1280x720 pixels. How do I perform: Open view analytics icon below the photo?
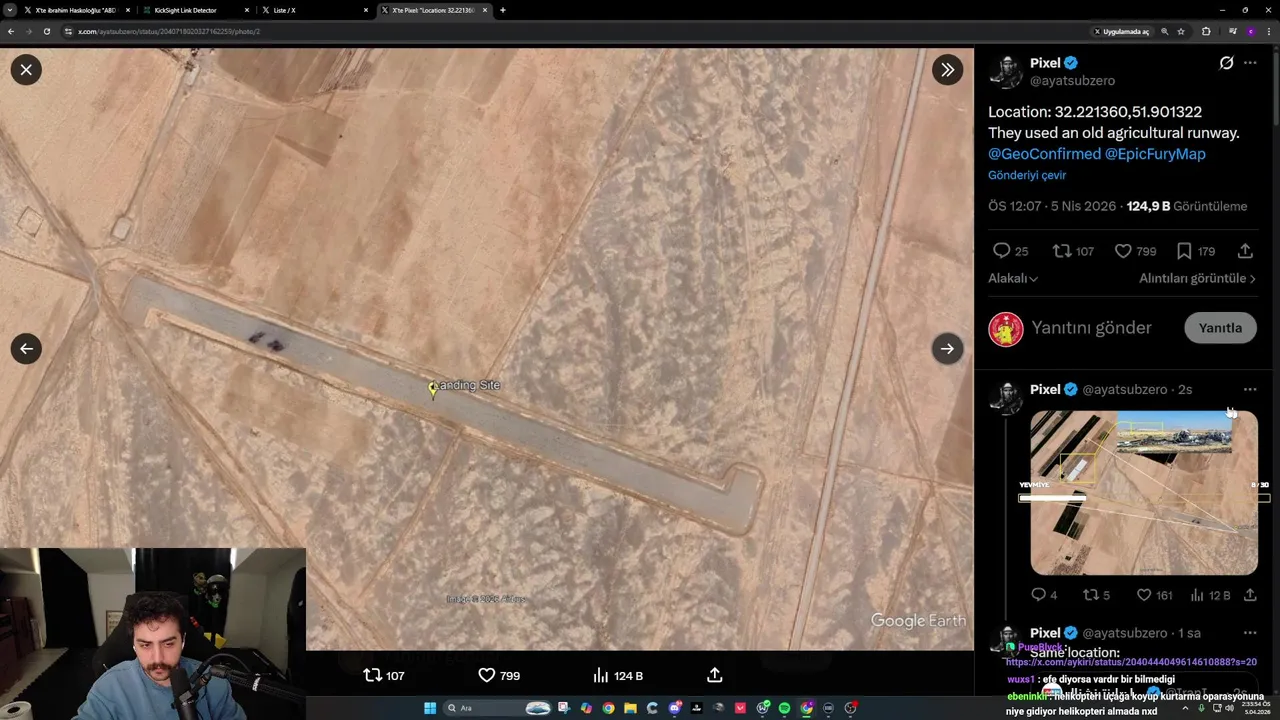pos(601,675)
